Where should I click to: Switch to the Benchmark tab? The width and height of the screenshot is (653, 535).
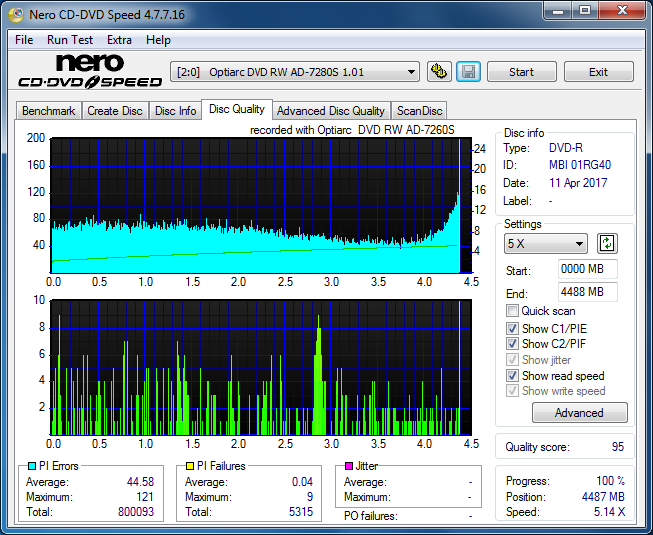(x=48, y=111)
